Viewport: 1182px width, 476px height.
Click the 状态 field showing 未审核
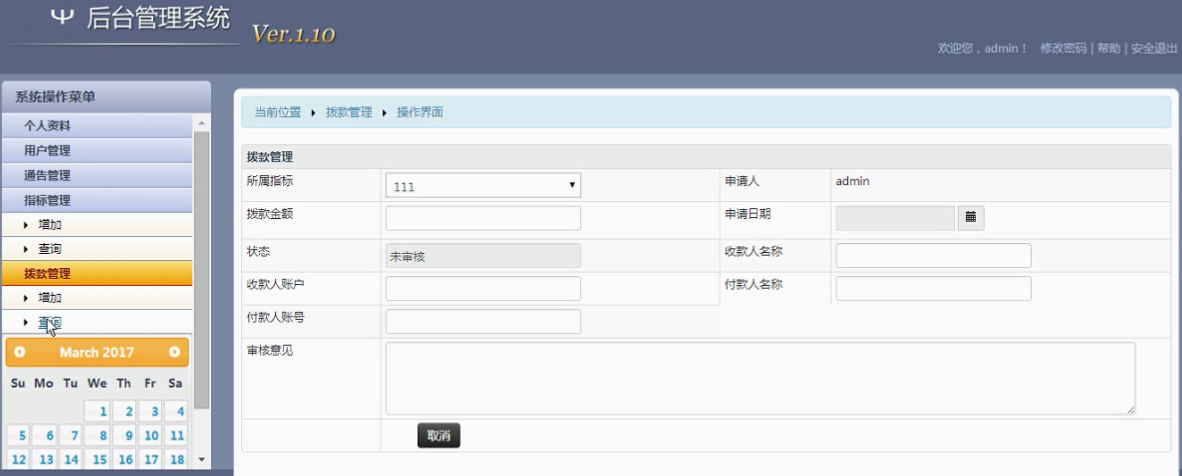(483, 256)
